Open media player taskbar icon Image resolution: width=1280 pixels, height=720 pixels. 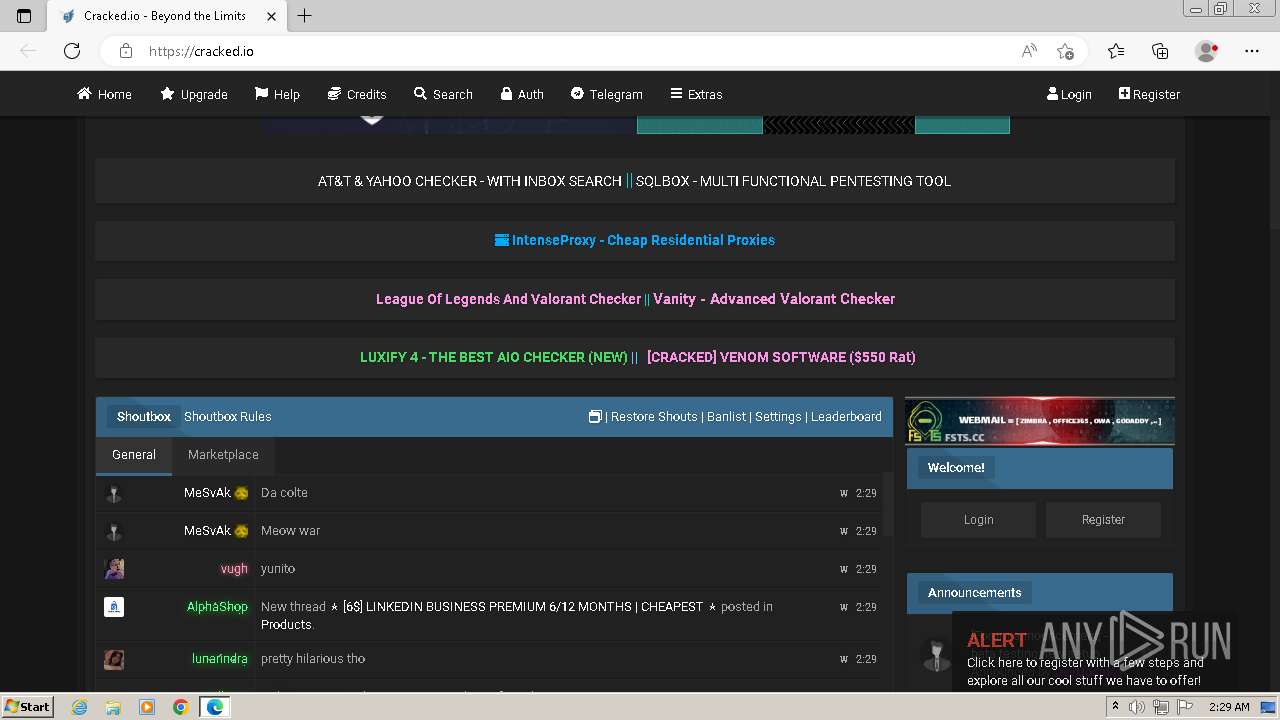pyautogui.click(x=147, y=707)
